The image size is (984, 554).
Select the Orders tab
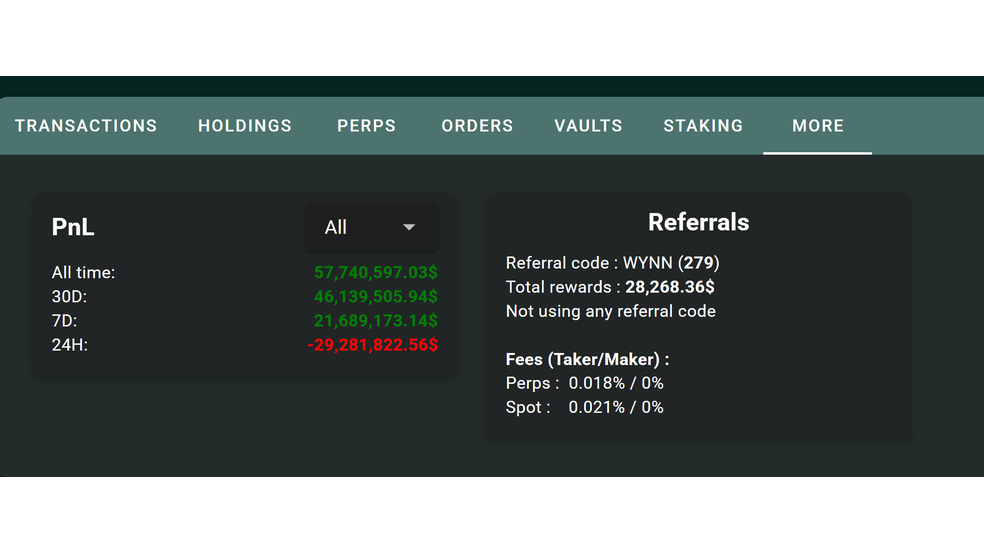(x=477, y=126)
